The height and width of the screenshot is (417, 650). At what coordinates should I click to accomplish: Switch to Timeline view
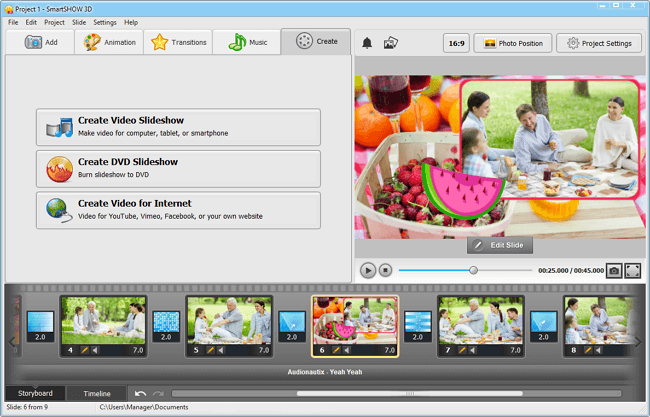click(97, 394)
